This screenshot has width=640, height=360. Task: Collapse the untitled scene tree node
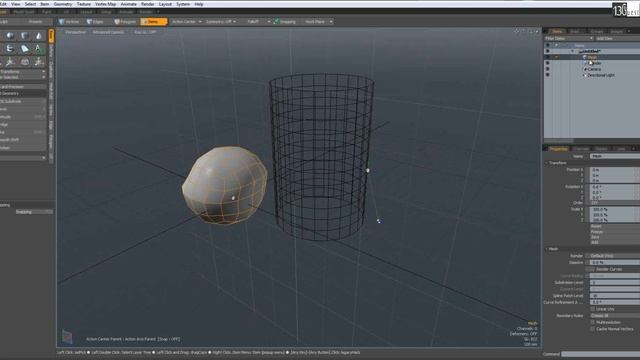click(573, 51)
